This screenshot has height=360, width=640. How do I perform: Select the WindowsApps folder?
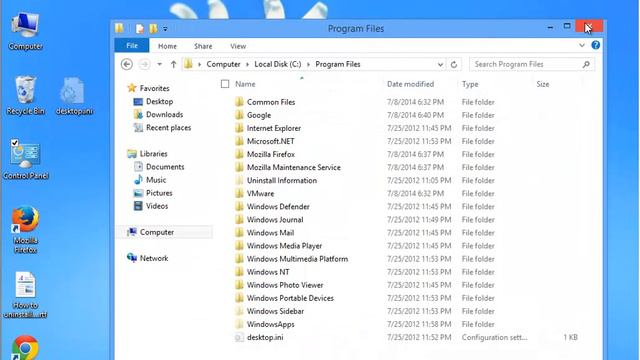(x=271, y=324)
